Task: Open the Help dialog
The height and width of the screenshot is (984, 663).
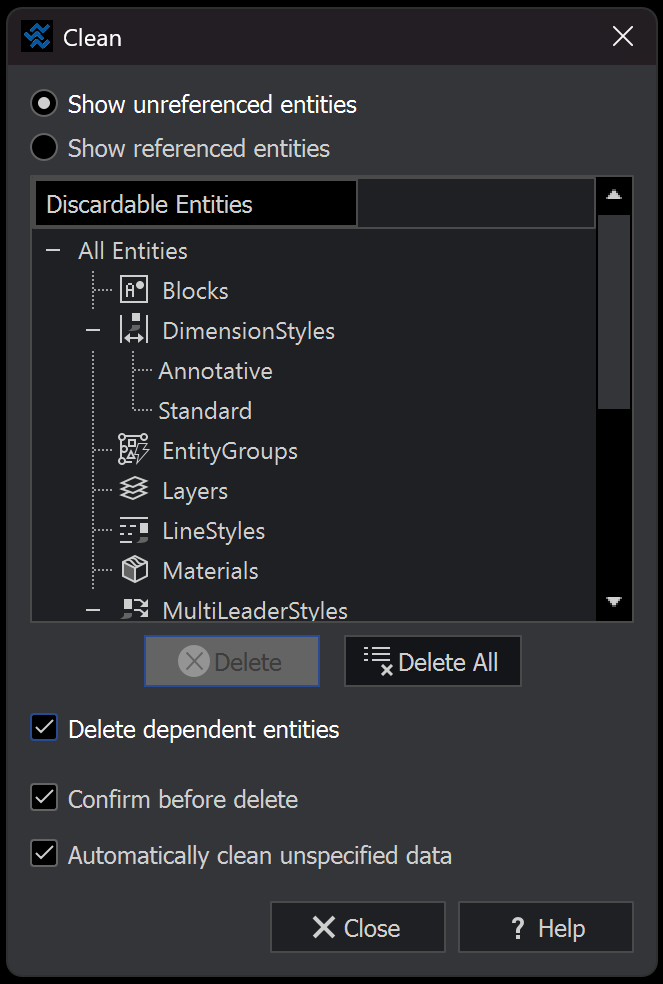Action: pos(545,927)
